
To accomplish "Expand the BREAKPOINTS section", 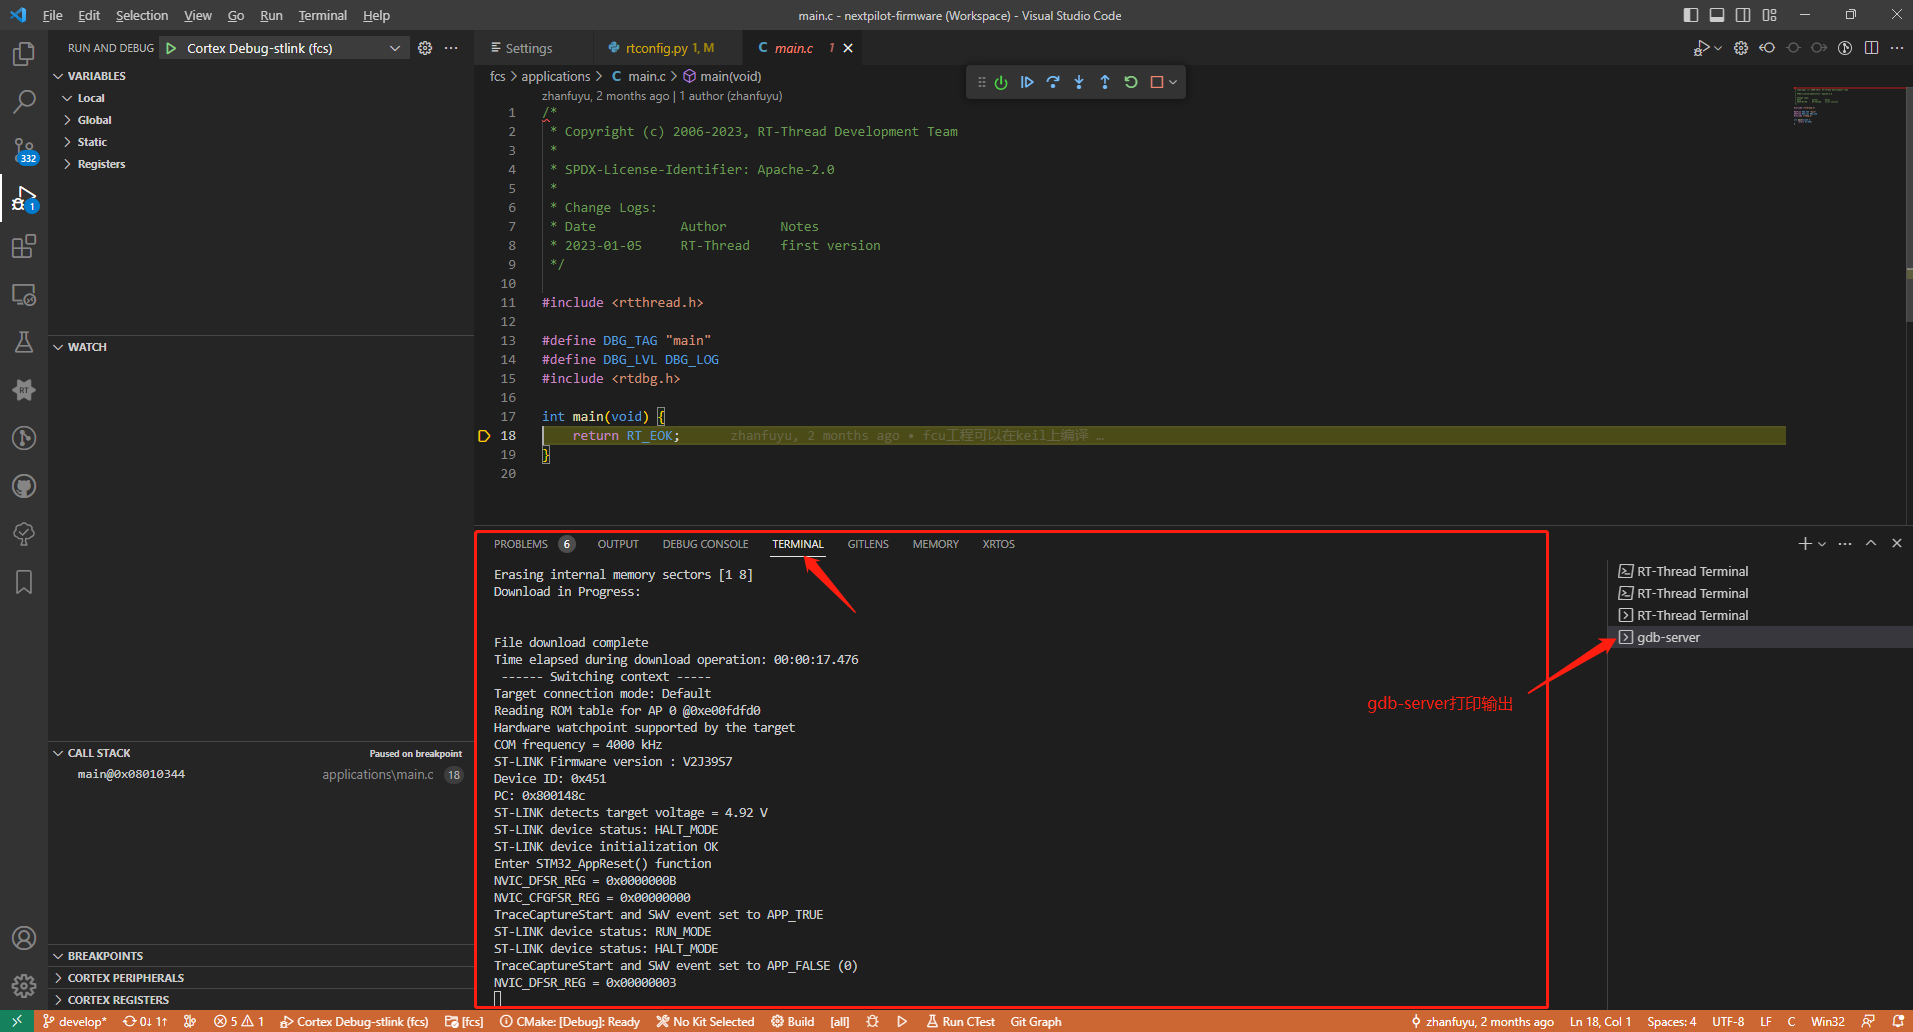I will pos(261,956).
